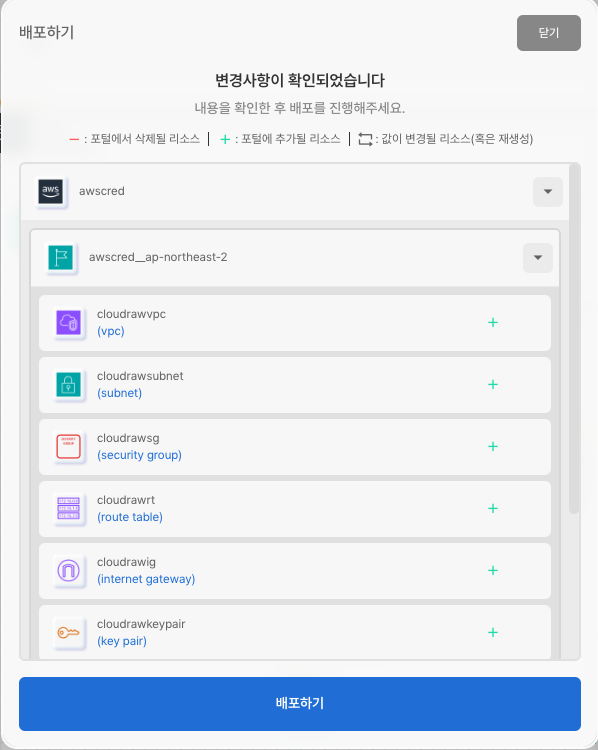Click the cloudrawvpc name text

(x=132, y=314)
